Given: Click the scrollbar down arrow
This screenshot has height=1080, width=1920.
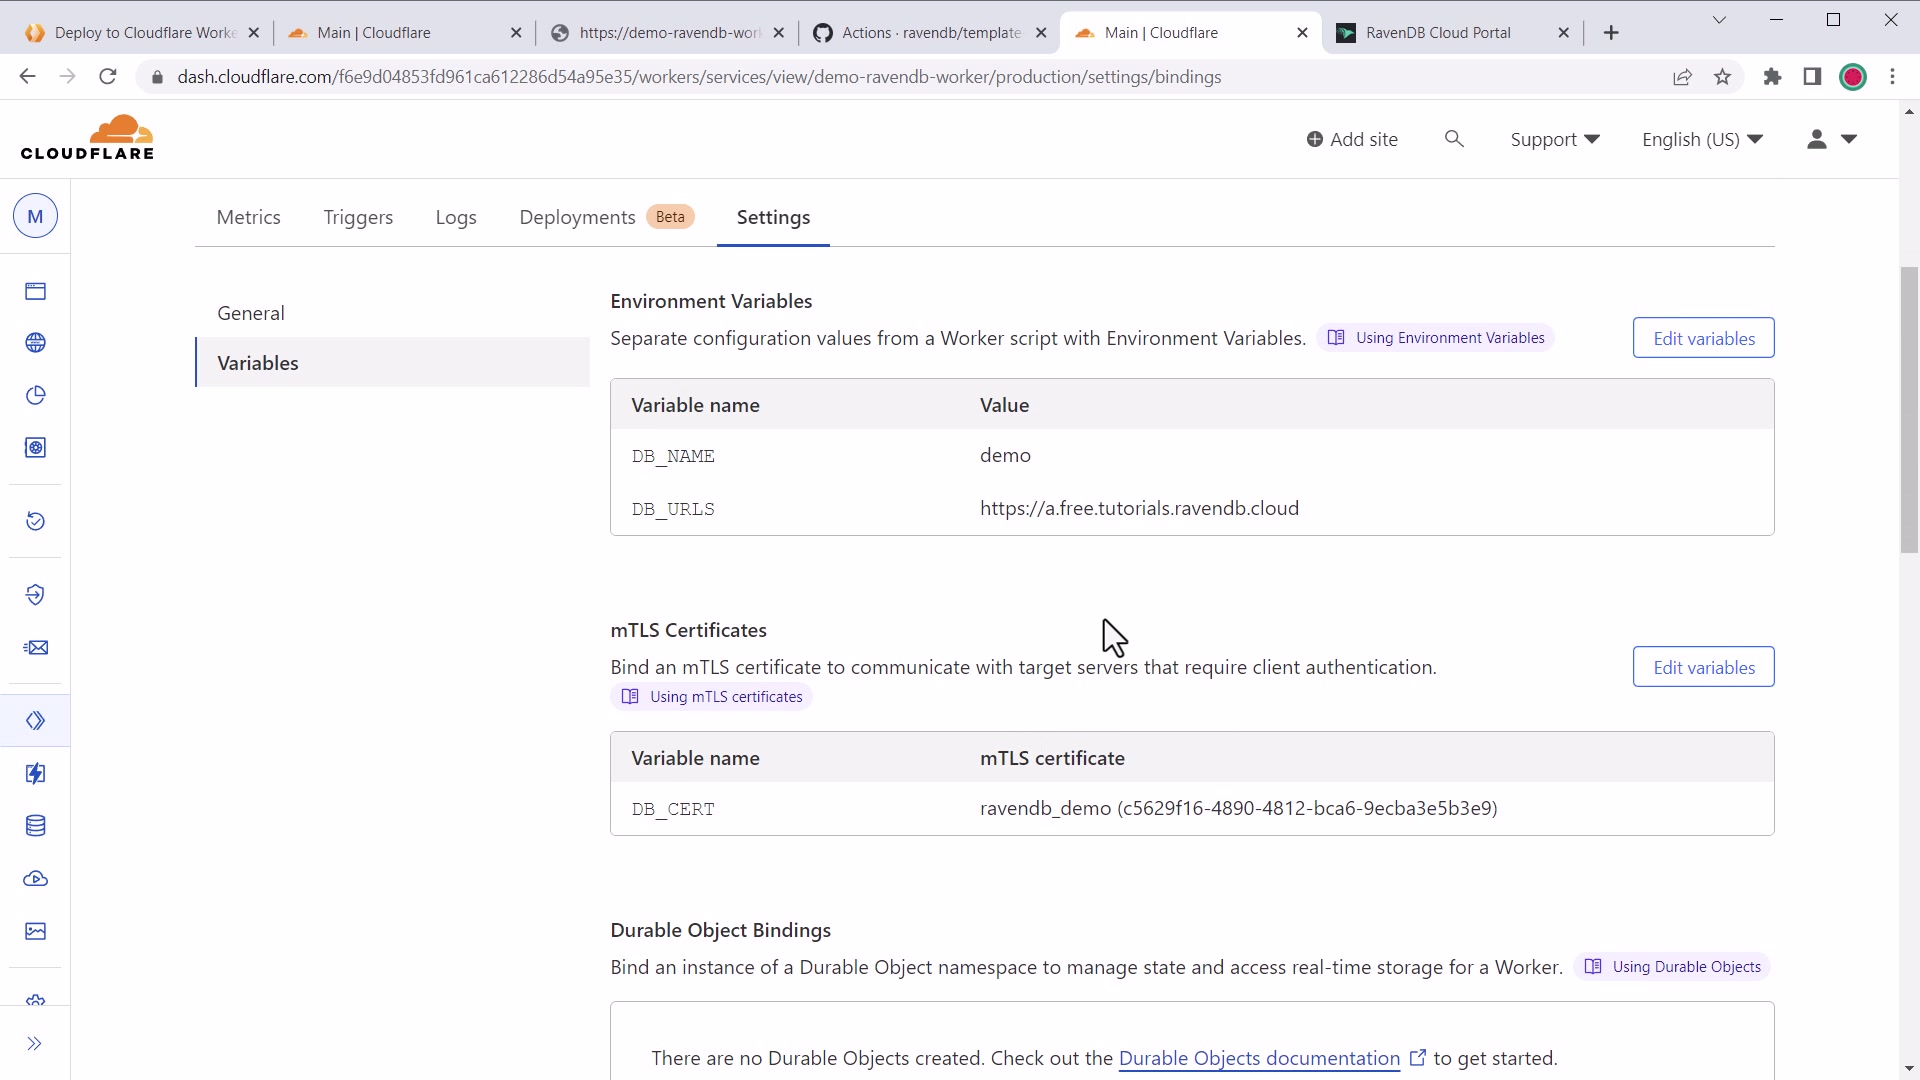Looking at the screenshot, I should 1909,1069.
